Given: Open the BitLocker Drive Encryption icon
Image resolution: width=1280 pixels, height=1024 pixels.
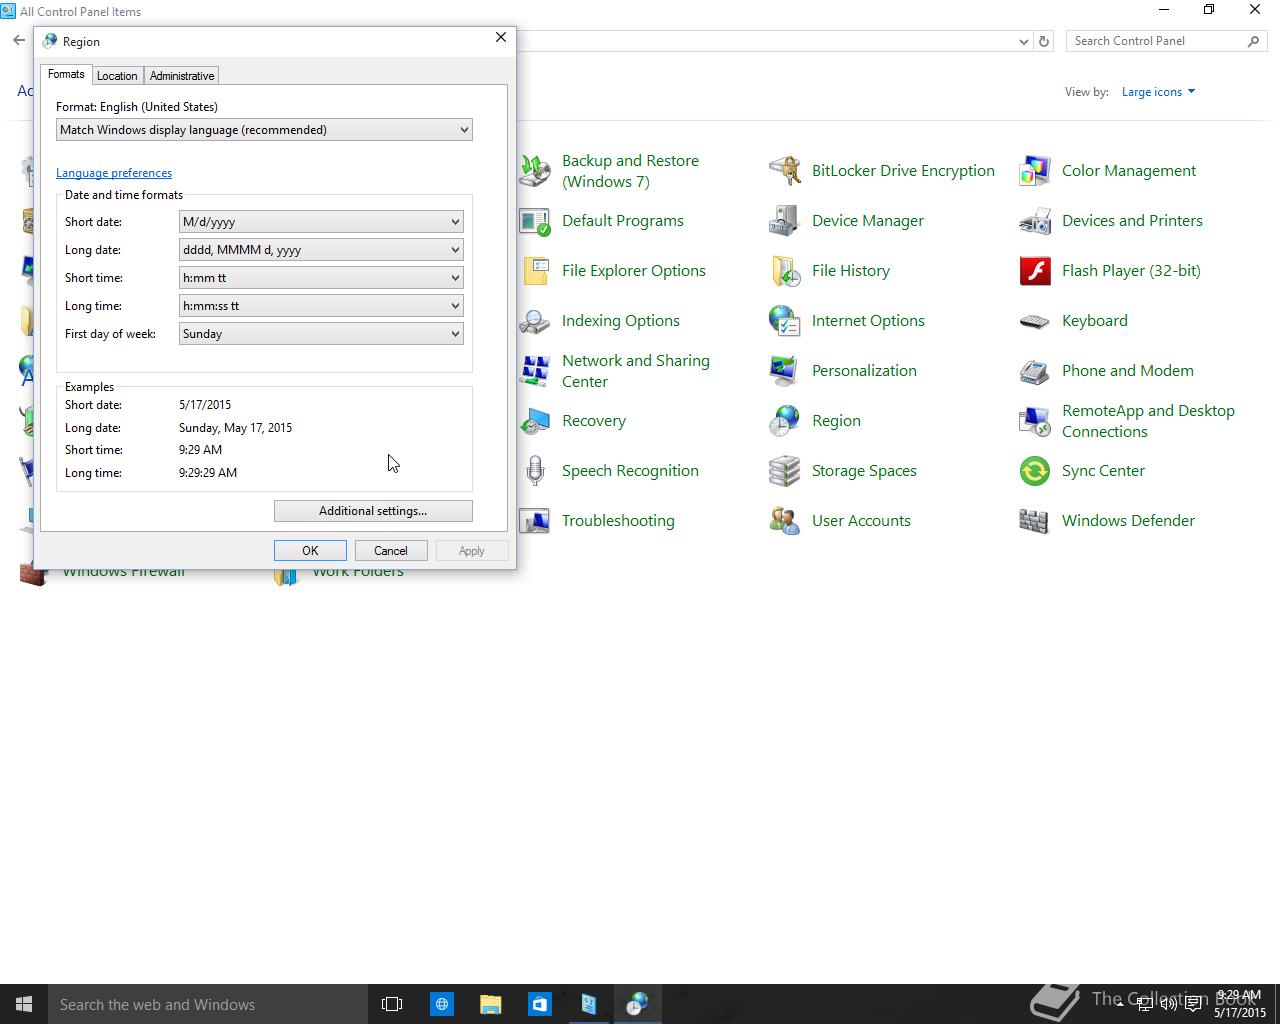Looking at the screenshot, I should 785,171.
